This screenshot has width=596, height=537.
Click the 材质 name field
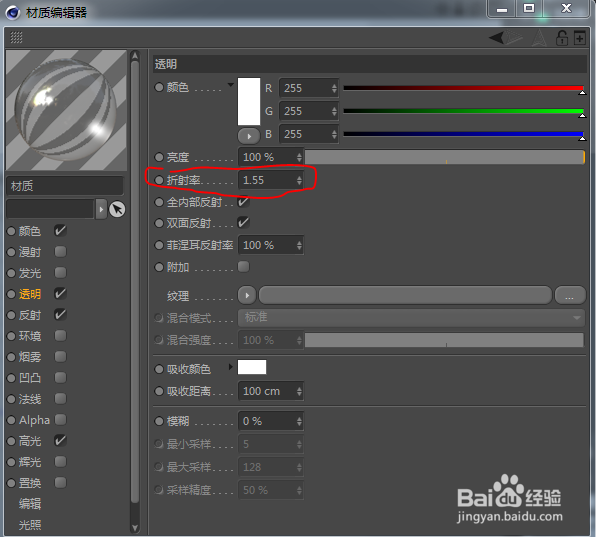[x=65, y=186]
